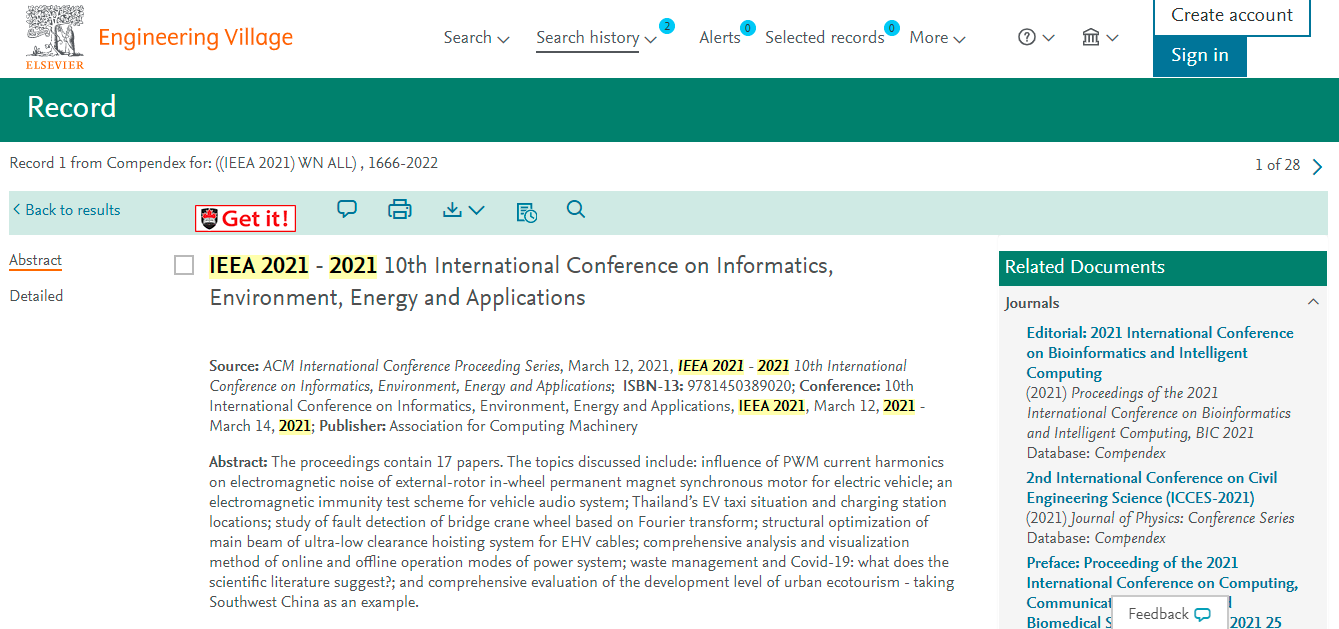Click the Selected records count badge

pos(892,27)
